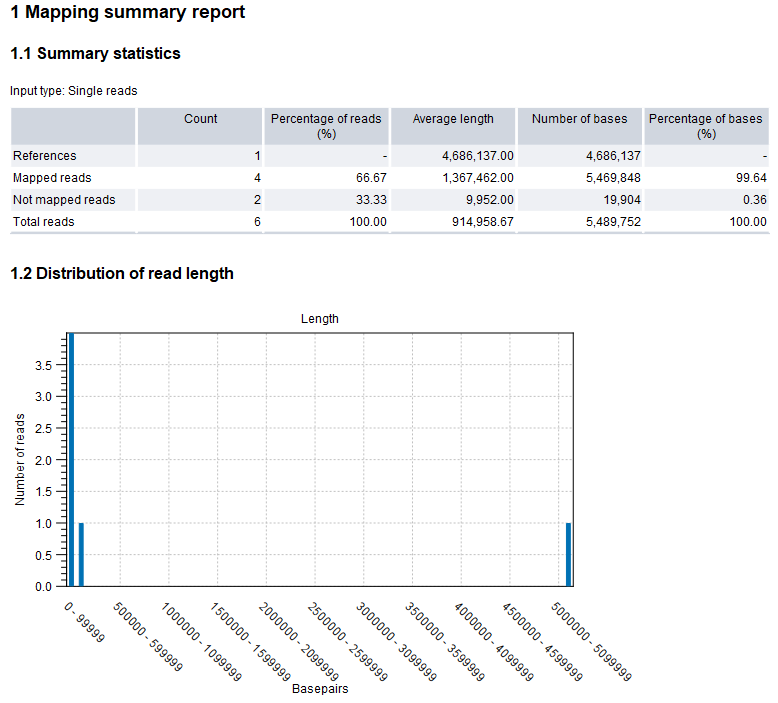The width and height of the screenshot is (778, 703).
Task: Click the "Total reads" row label
Action: (x=43, y=222)
